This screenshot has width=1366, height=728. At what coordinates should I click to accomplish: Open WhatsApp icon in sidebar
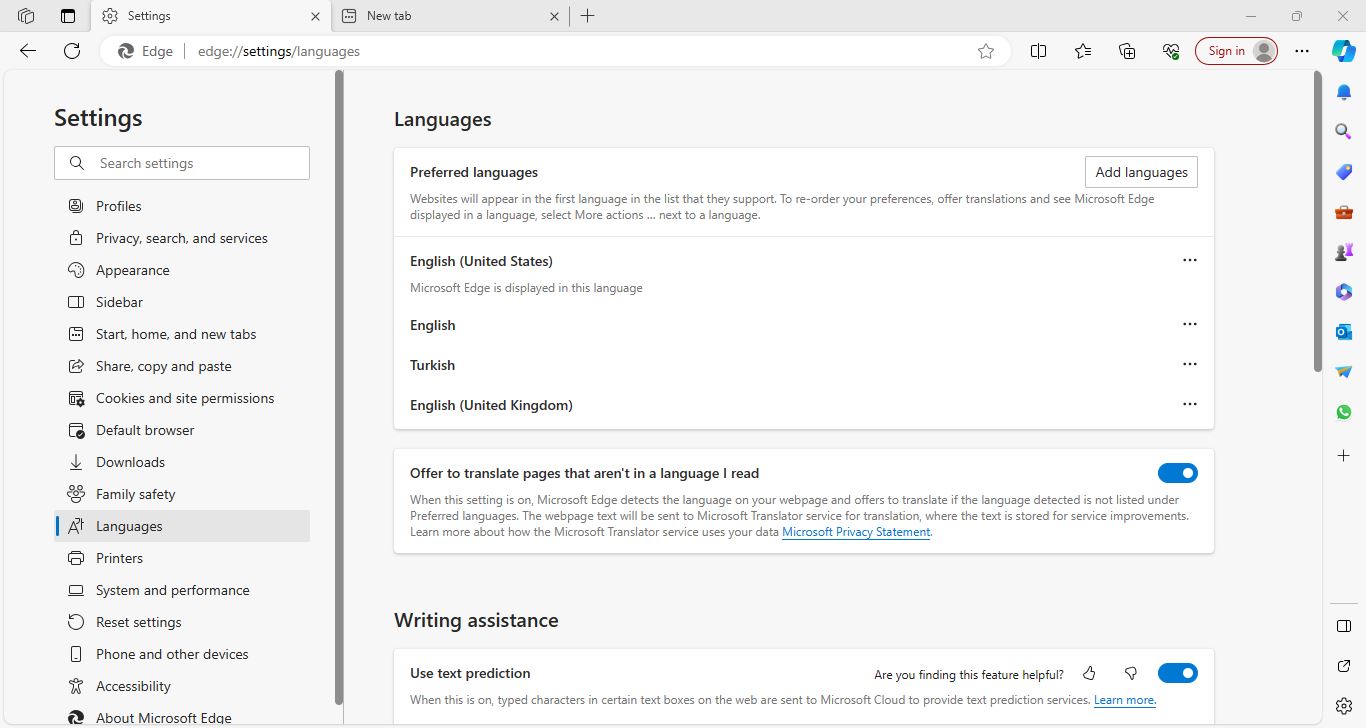point(1344,412)
